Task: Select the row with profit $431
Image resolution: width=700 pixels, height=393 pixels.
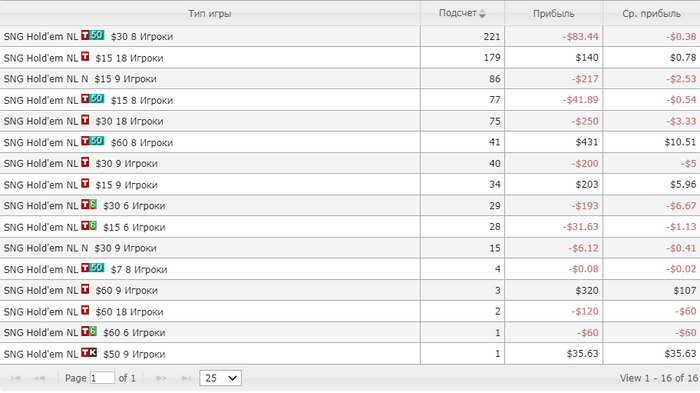Action: pos(350,142)
